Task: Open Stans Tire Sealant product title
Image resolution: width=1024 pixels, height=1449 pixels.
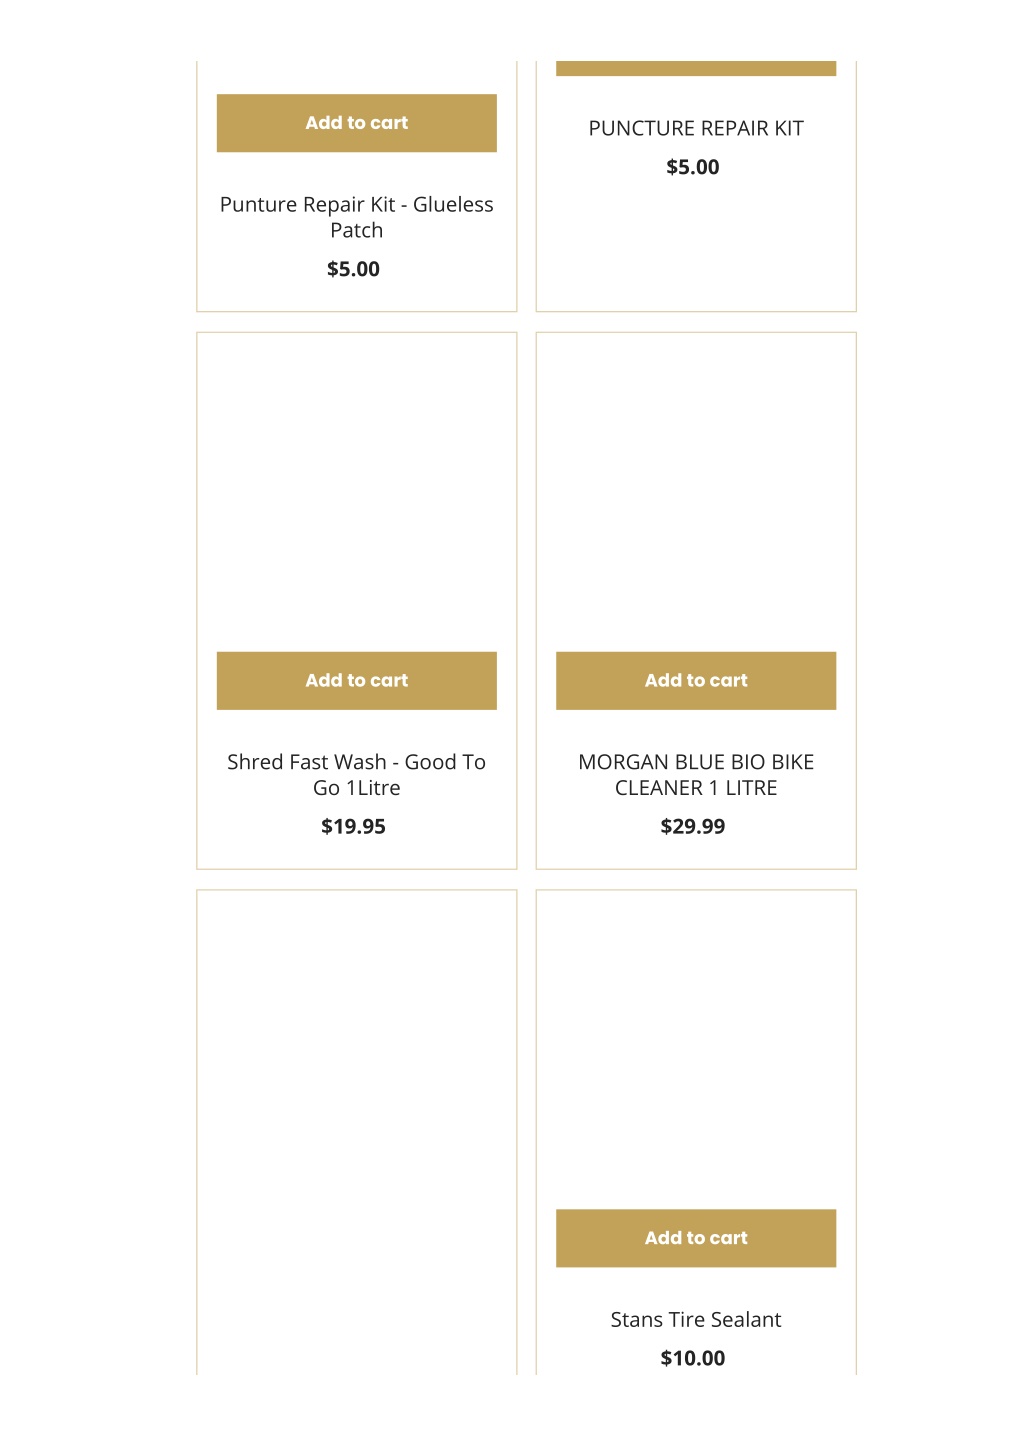Action: point(696,1319)
